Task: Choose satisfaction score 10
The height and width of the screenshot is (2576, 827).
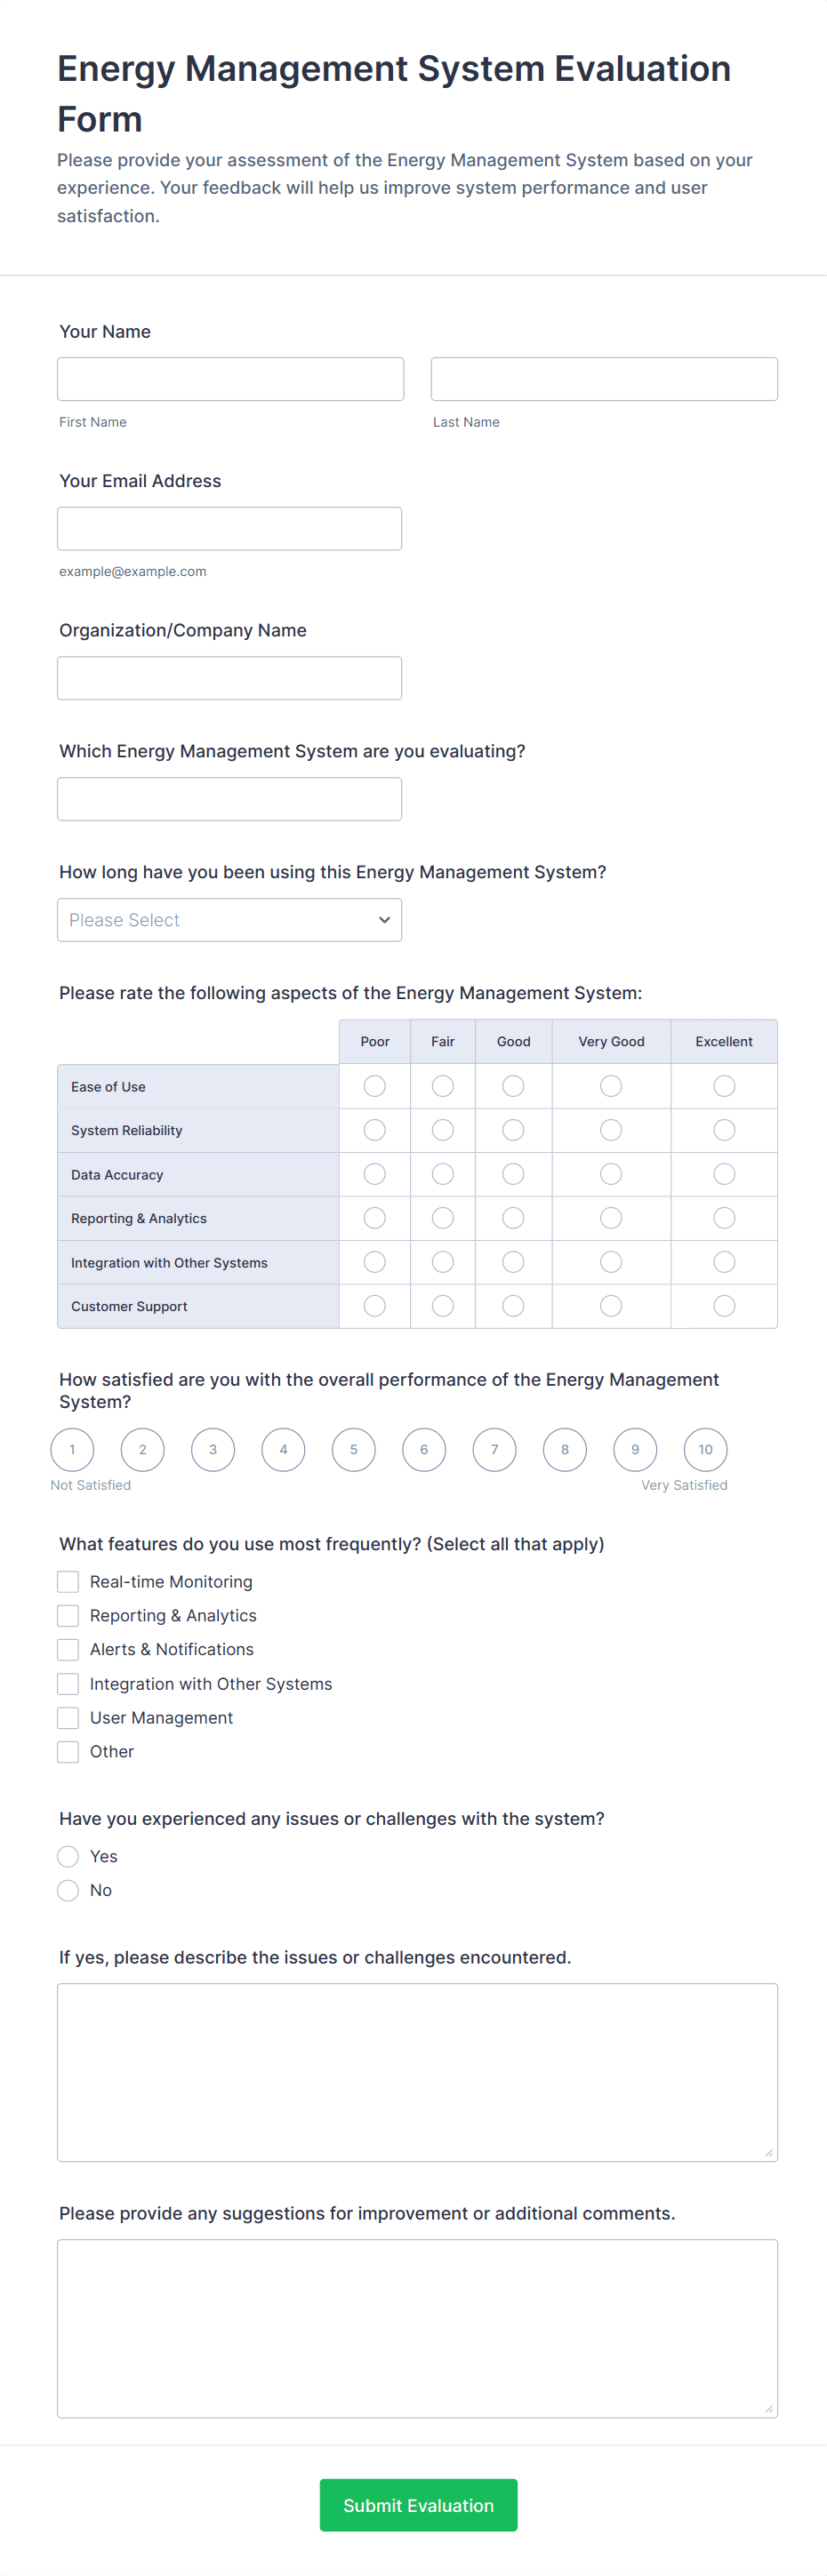Action: pyautogui.click(x=705, y=1450)
